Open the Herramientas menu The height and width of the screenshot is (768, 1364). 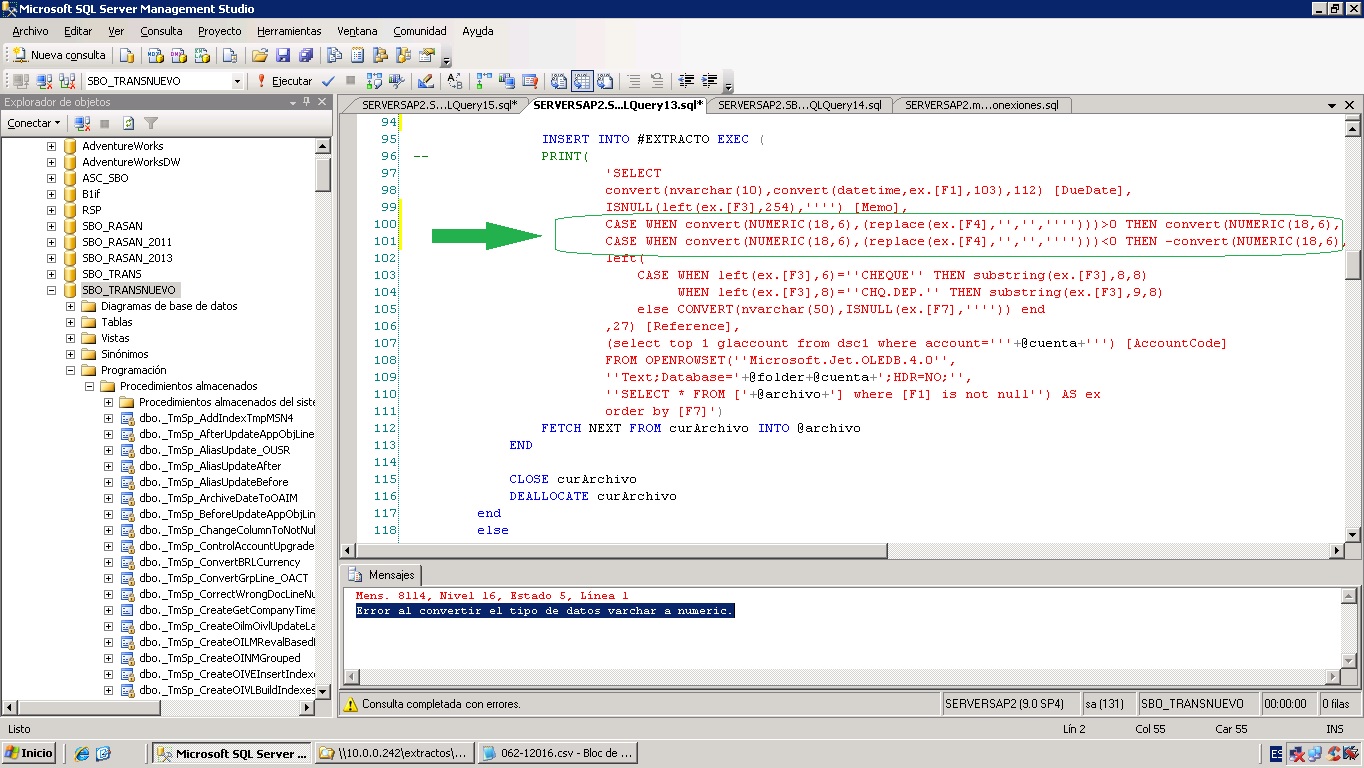click(289, 31)
